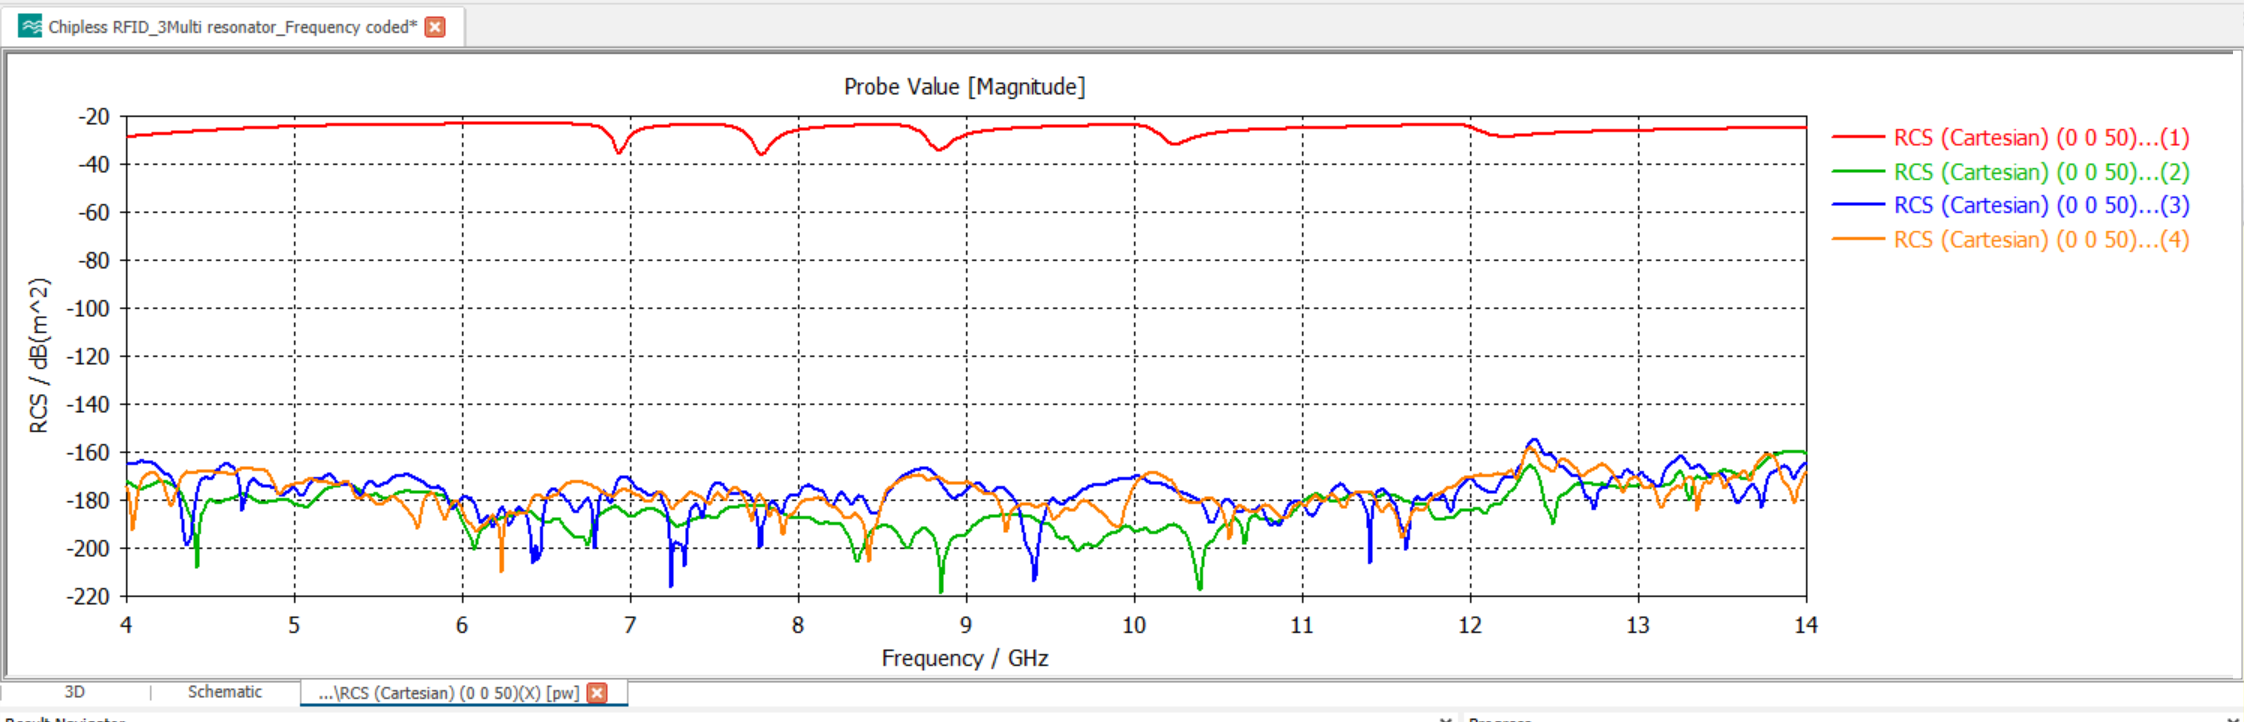
Task: Close the Chipless RFID project tab
Action: pyautogui.click(x=435, y=27)
